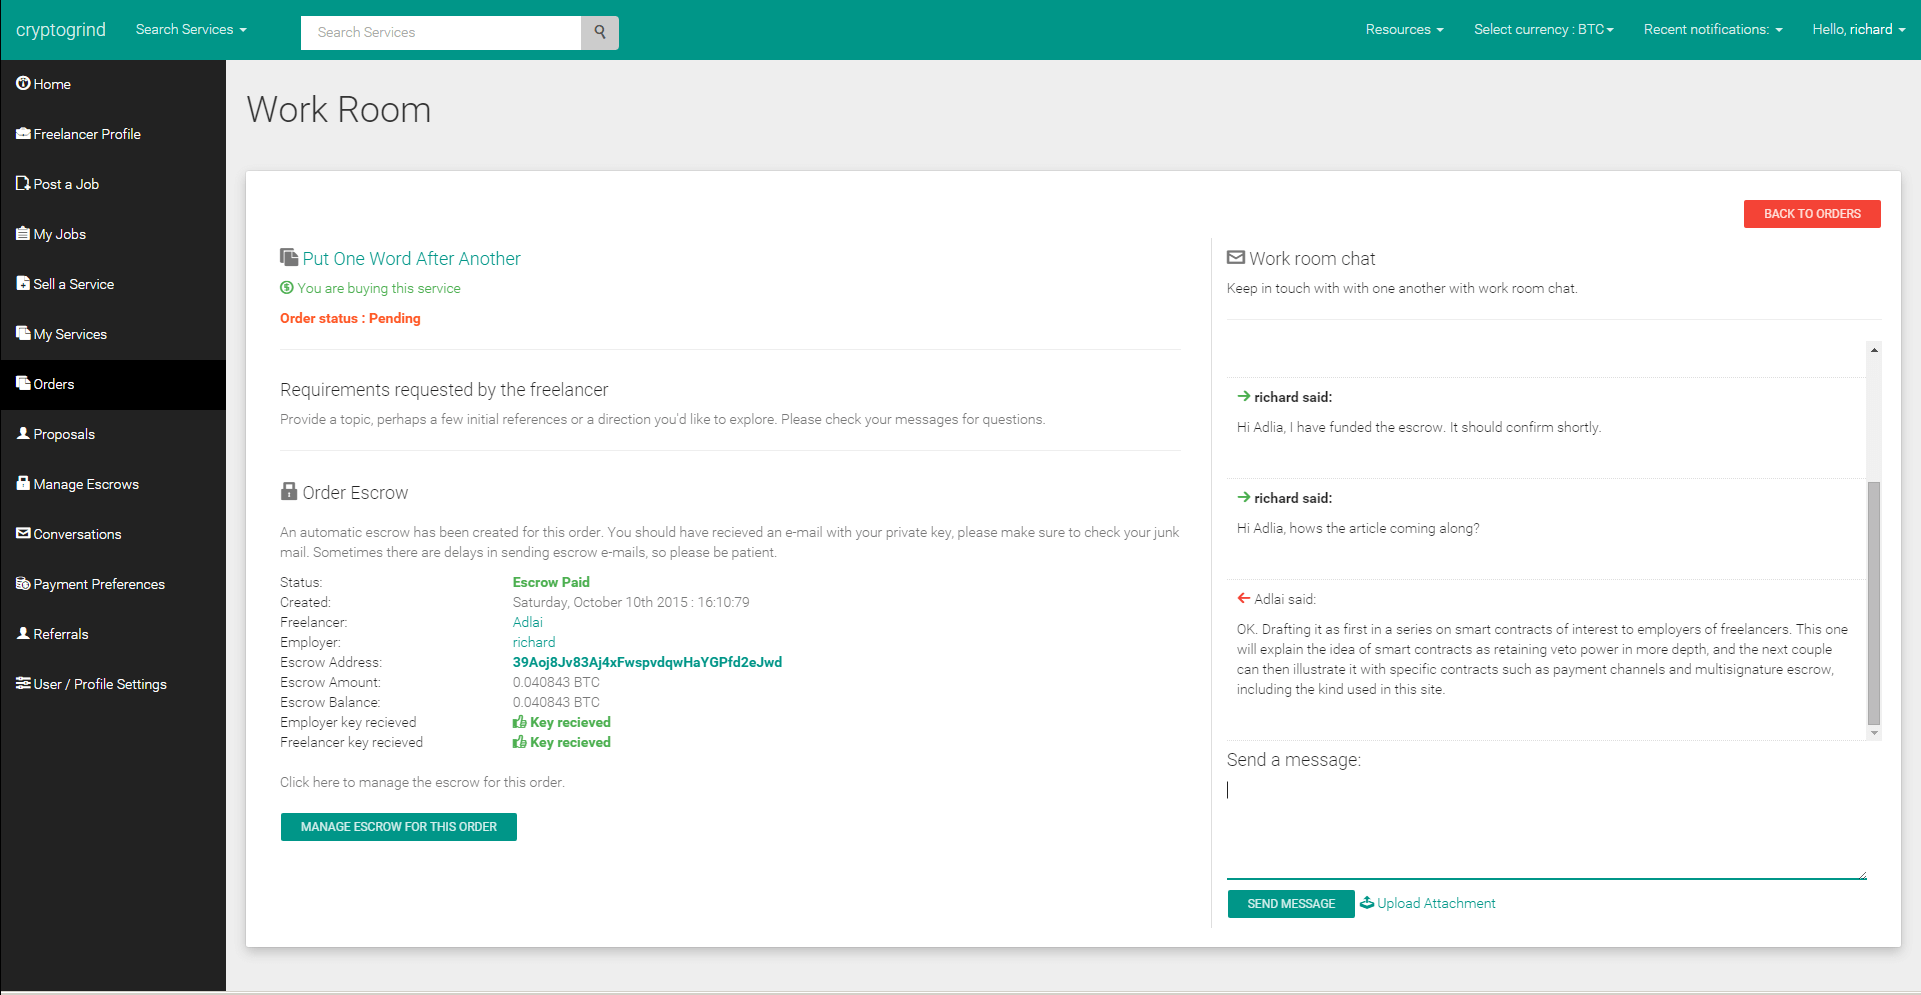Click the Conversations envelope icon

point(23,533)
